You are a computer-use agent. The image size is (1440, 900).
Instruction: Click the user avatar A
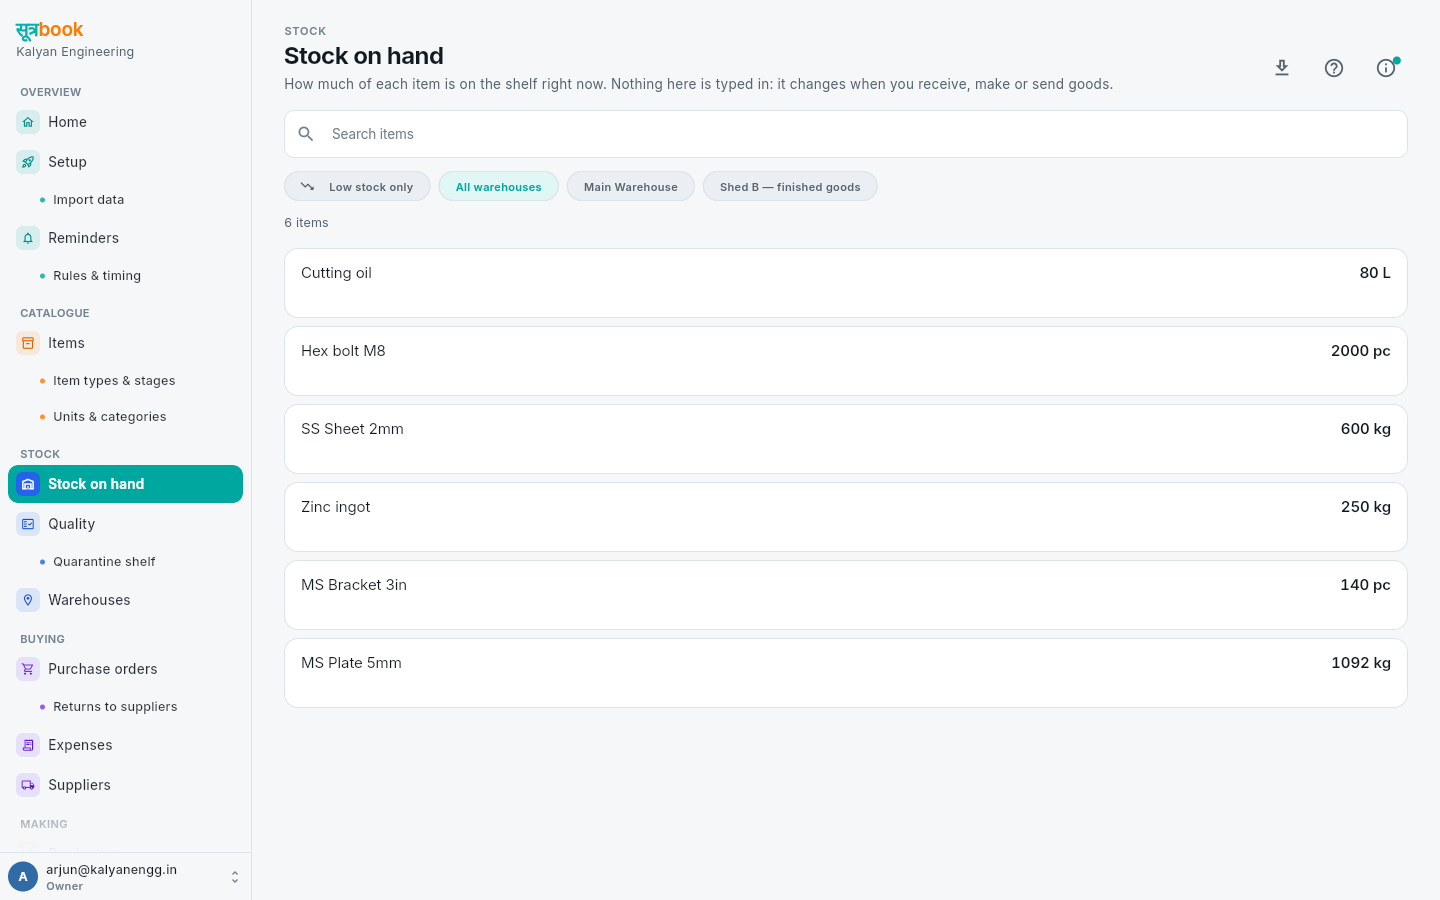(x=23, y=876)
